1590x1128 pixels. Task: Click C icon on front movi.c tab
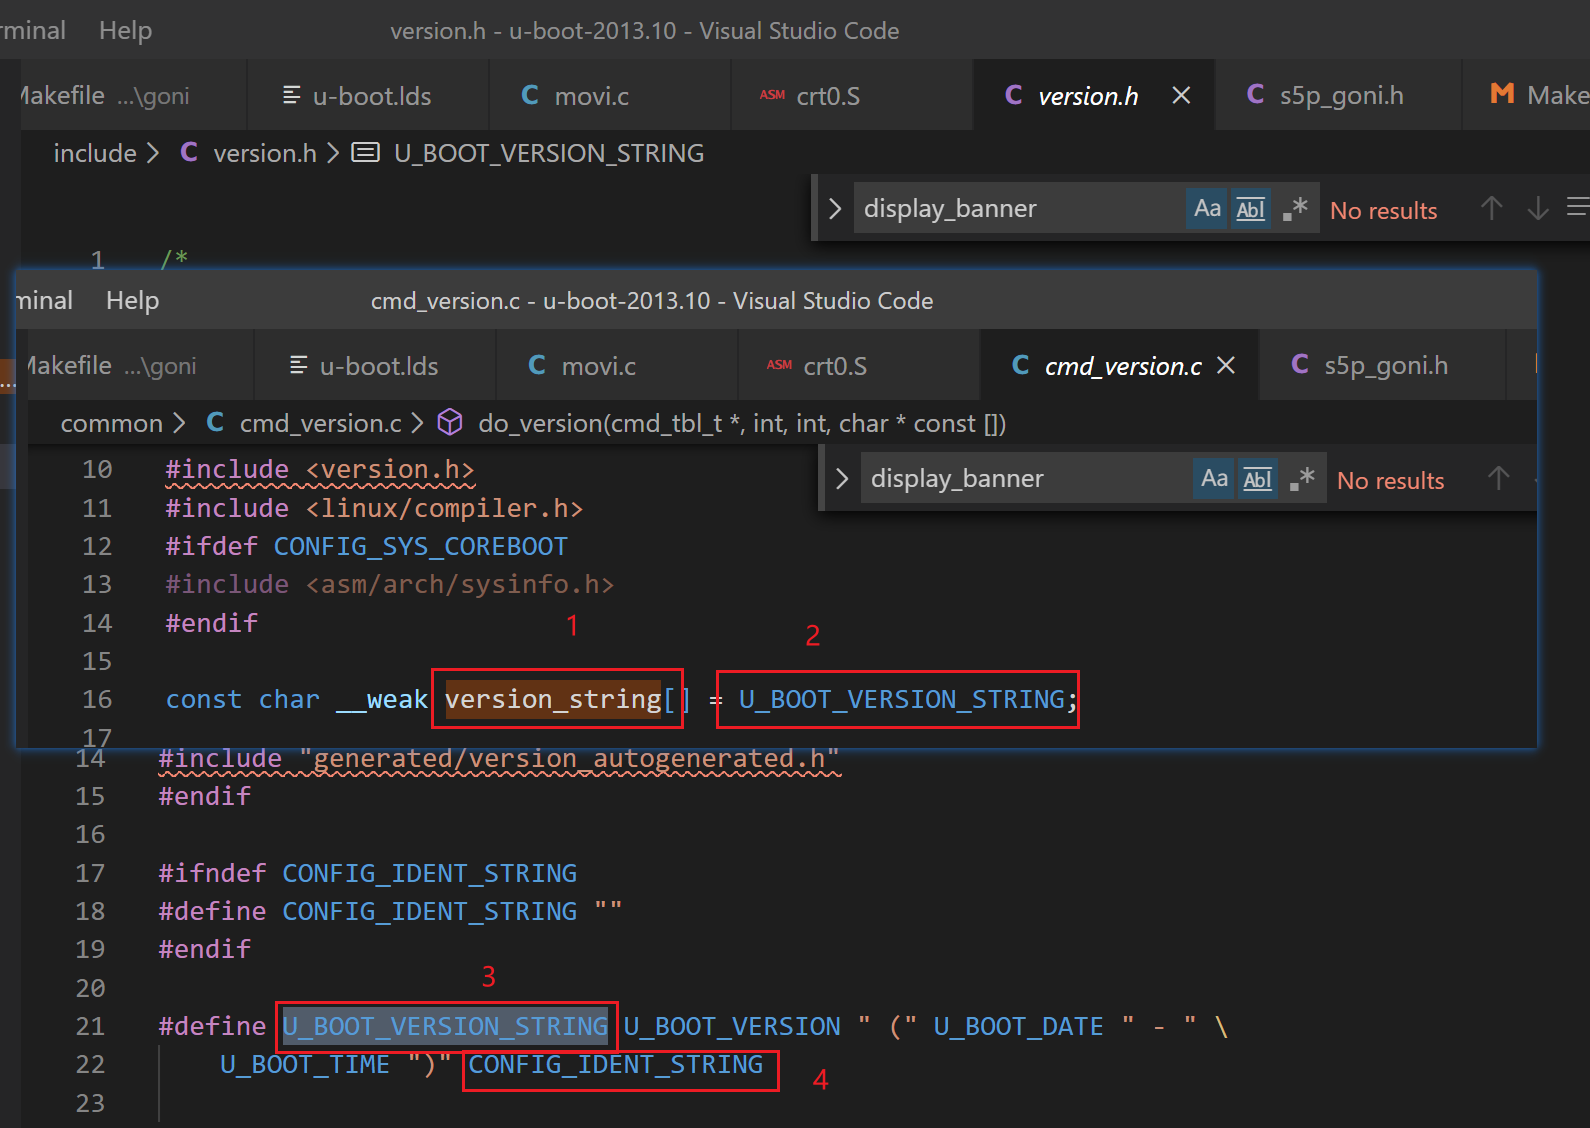click(x=537, y=365)
